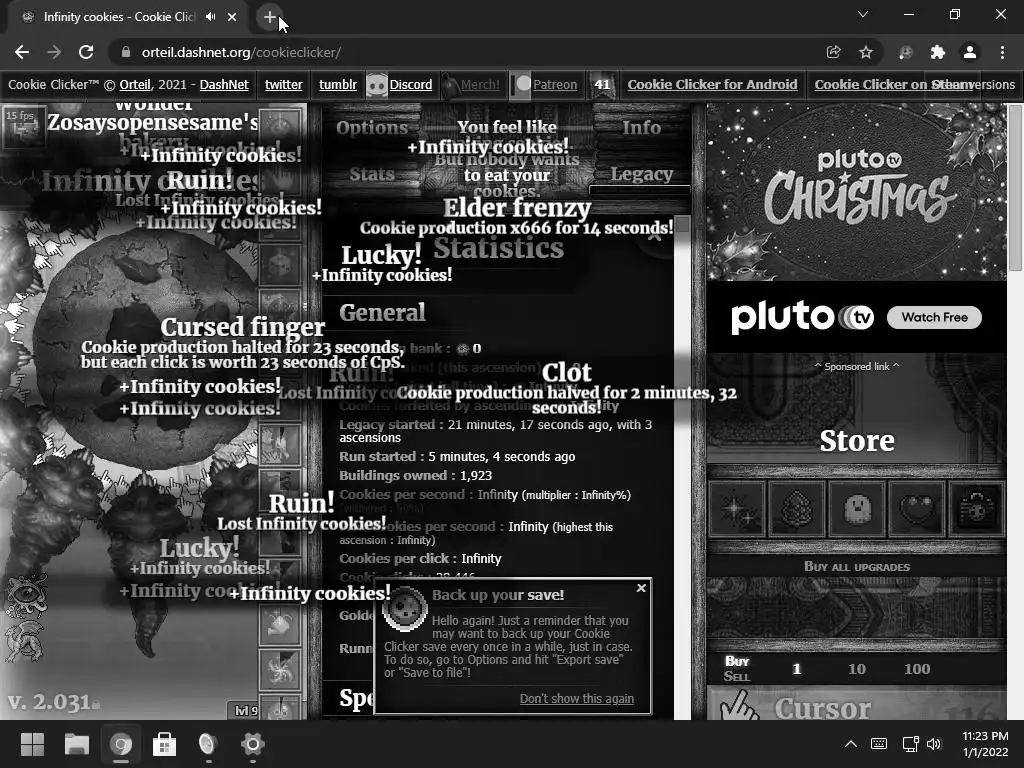The image size is (1024, 768).
Task: Buy the Cursor building
Action: pyautogui.click(x=856, y=705)
